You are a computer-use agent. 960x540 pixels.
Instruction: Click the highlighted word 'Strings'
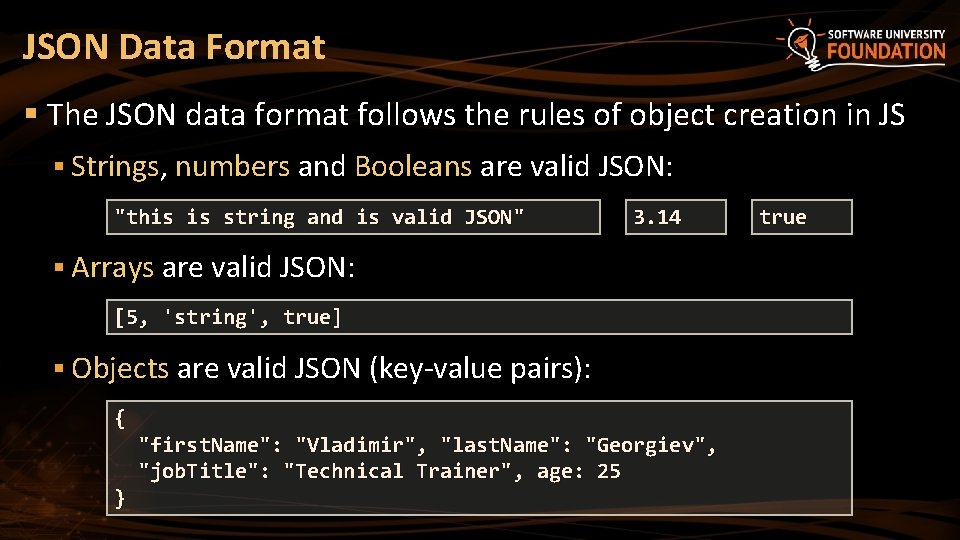click(115, 166)
